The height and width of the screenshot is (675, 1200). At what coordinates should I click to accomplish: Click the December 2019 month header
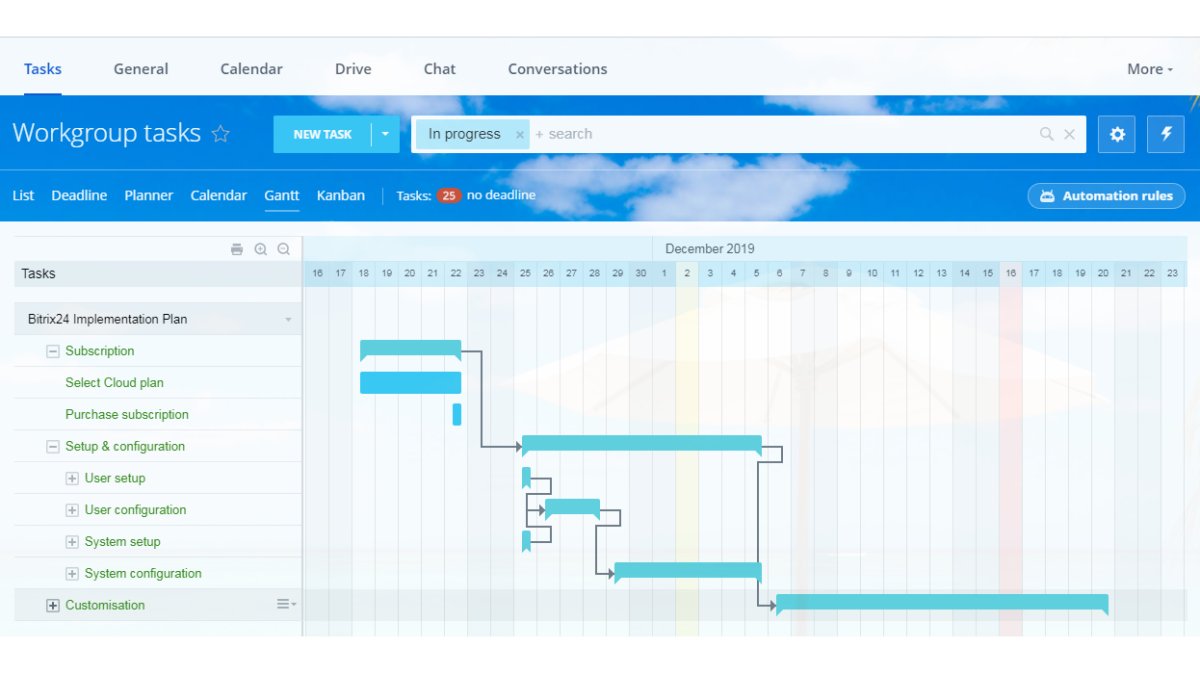[x=710, y=249]
